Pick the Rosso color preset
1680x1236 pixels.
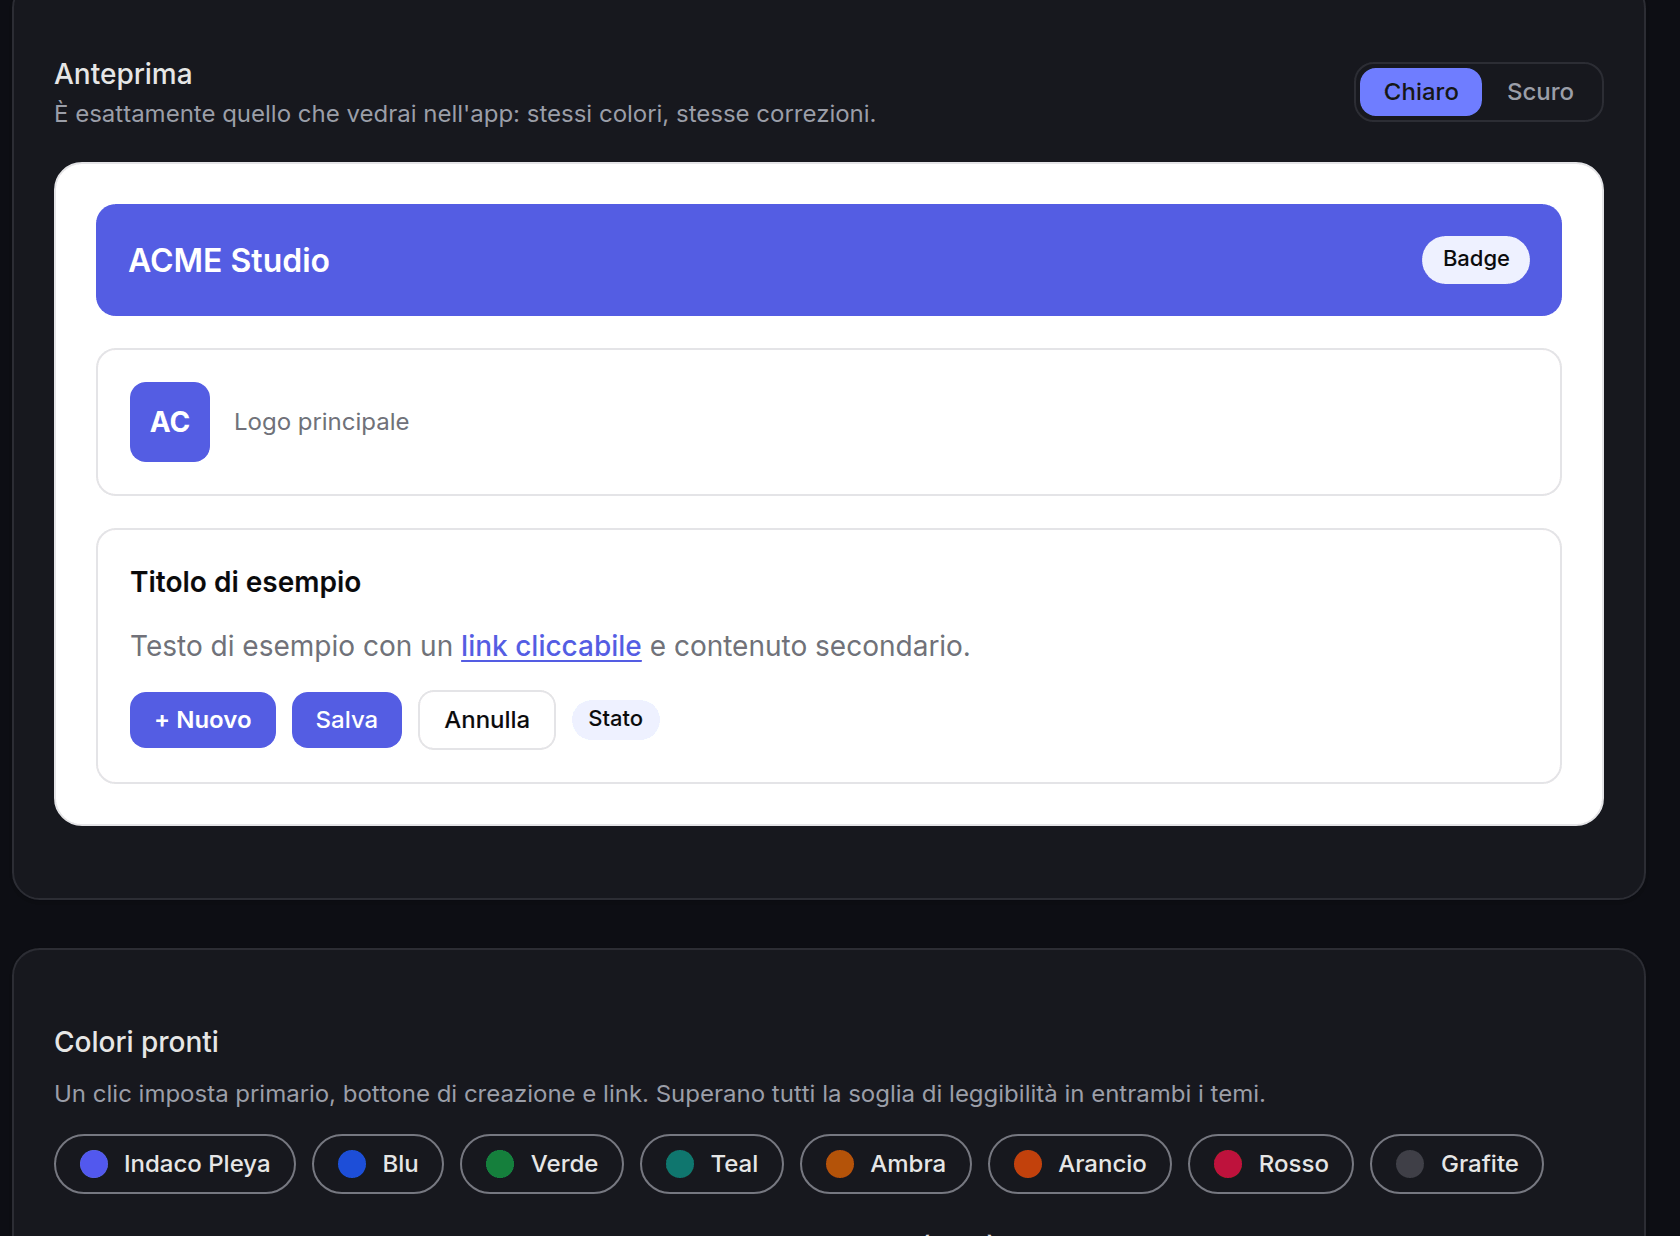(x=1271, y=1164)
